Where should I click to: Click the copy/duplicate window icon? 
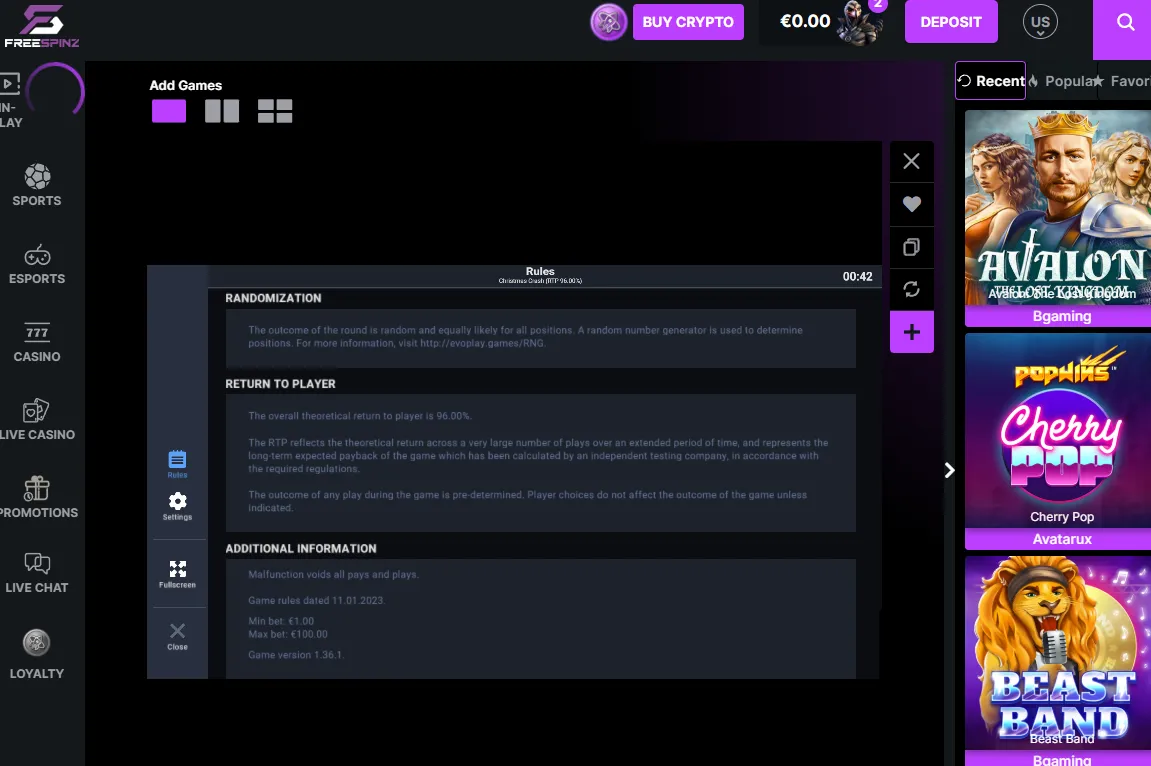(x=912, y=247)
